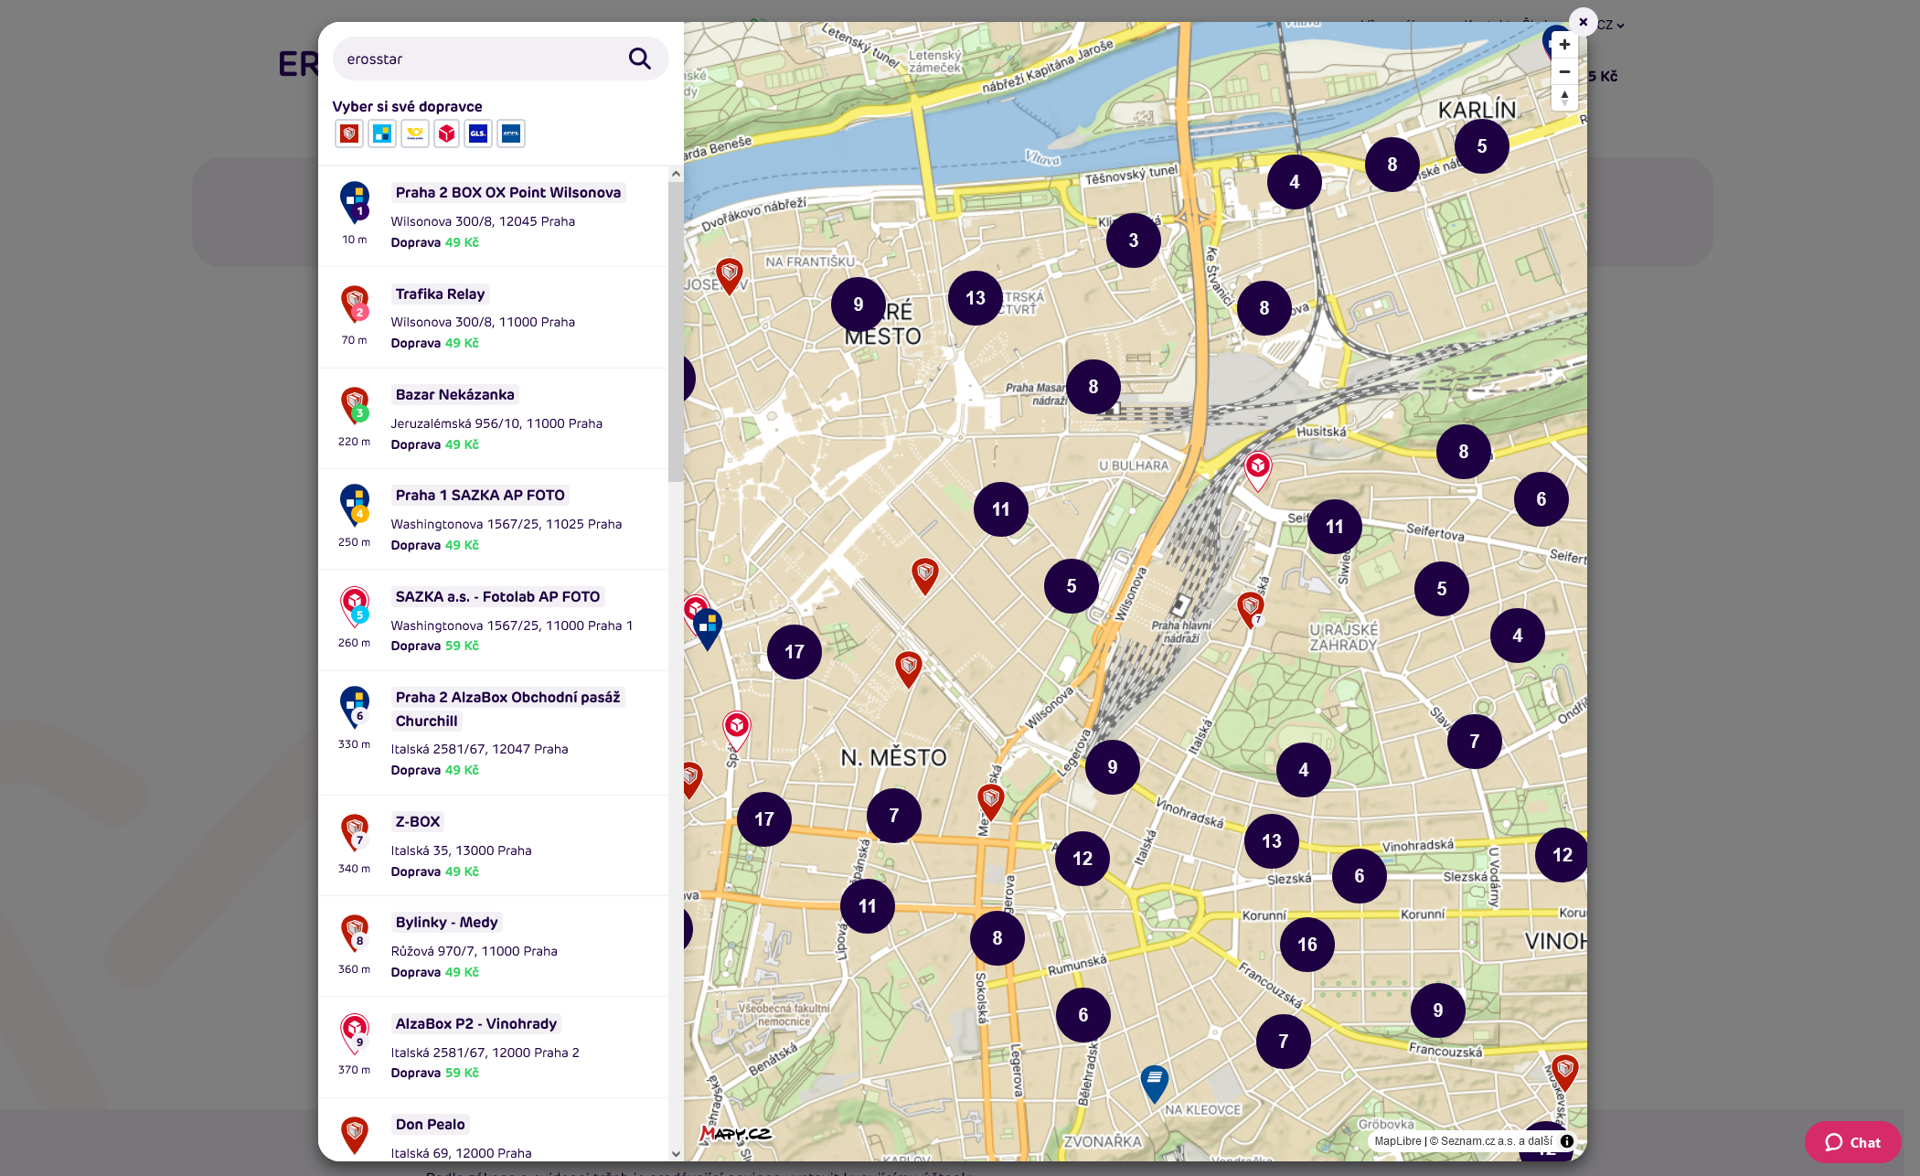Select Praha 2 AlzaBox Obchodní pasáž Churchill
The height and width of the screenshot is (1176, 1920).
pos(493,733)
